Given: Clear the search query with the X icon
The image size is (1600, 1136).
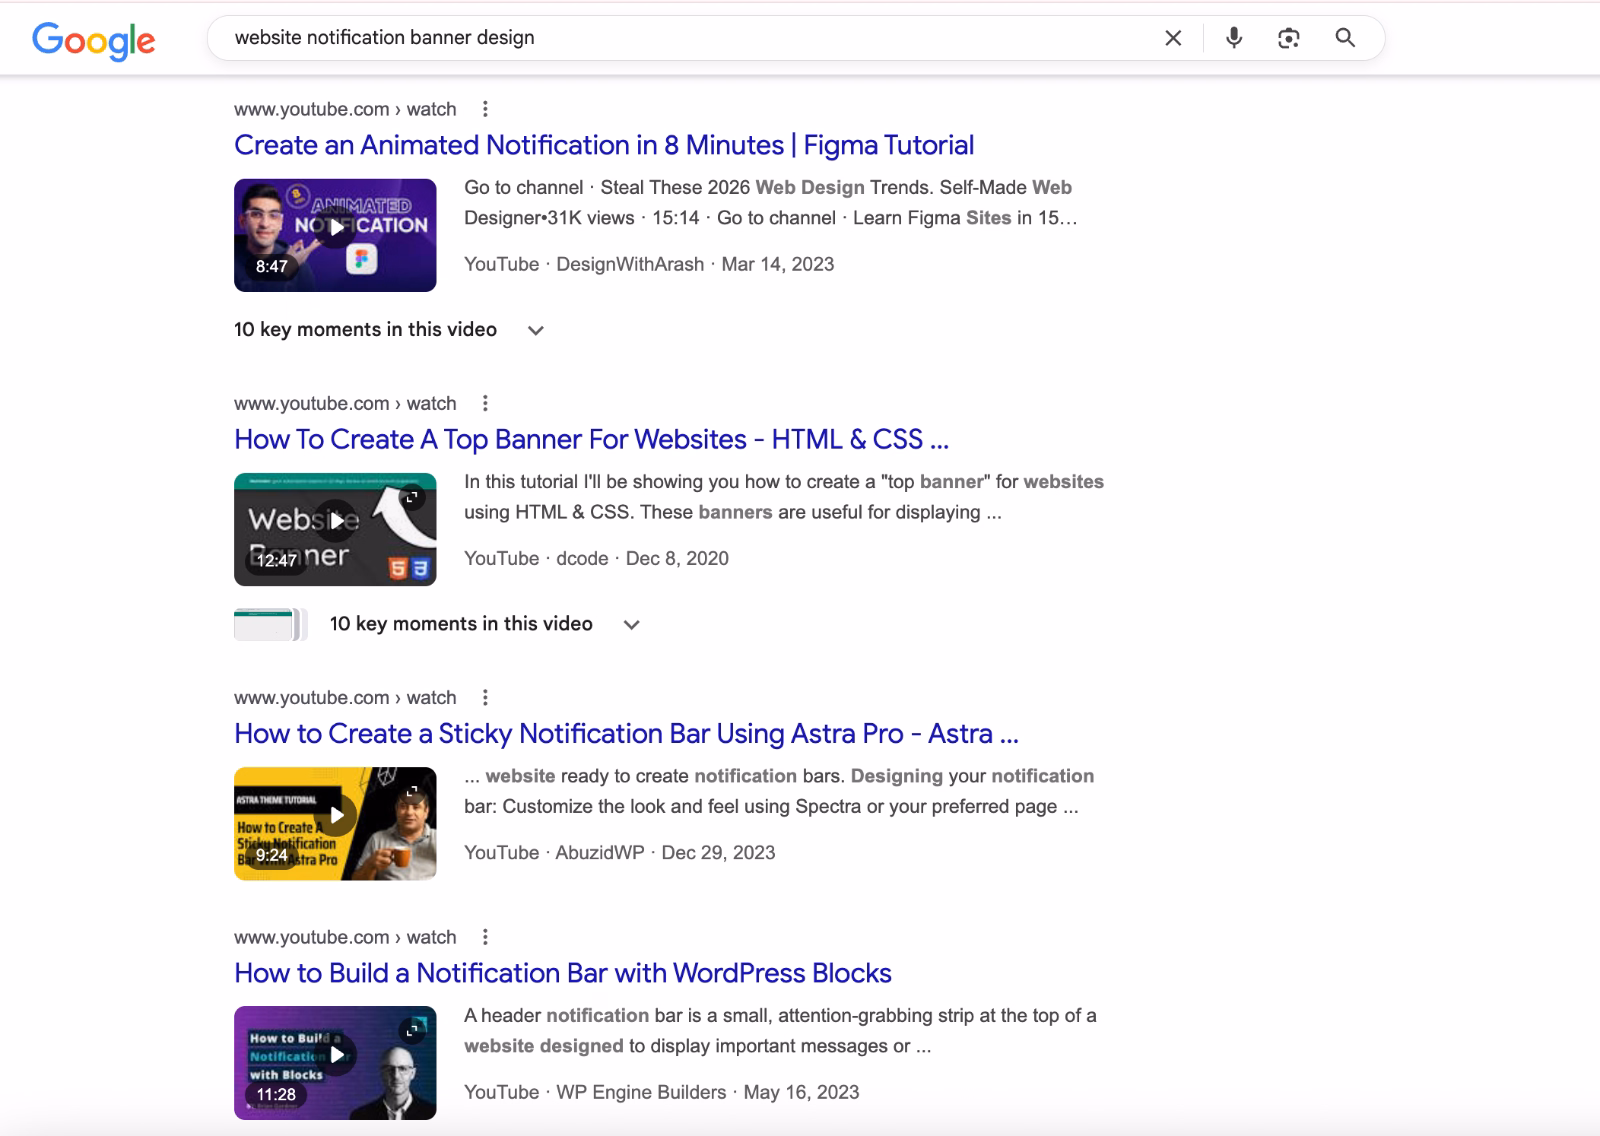Looking at the screenshot, I should (1172, 38).
